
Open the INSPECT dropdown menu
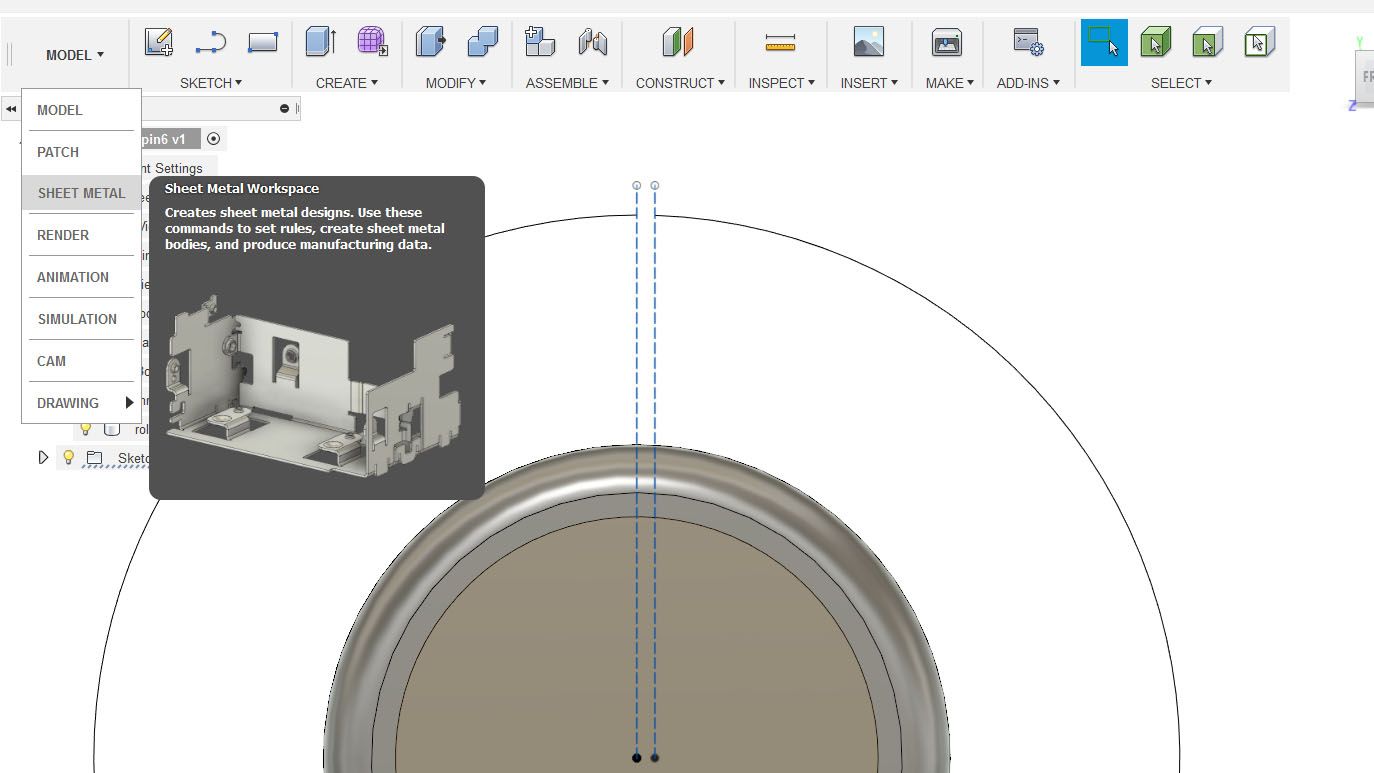[781, 83]
